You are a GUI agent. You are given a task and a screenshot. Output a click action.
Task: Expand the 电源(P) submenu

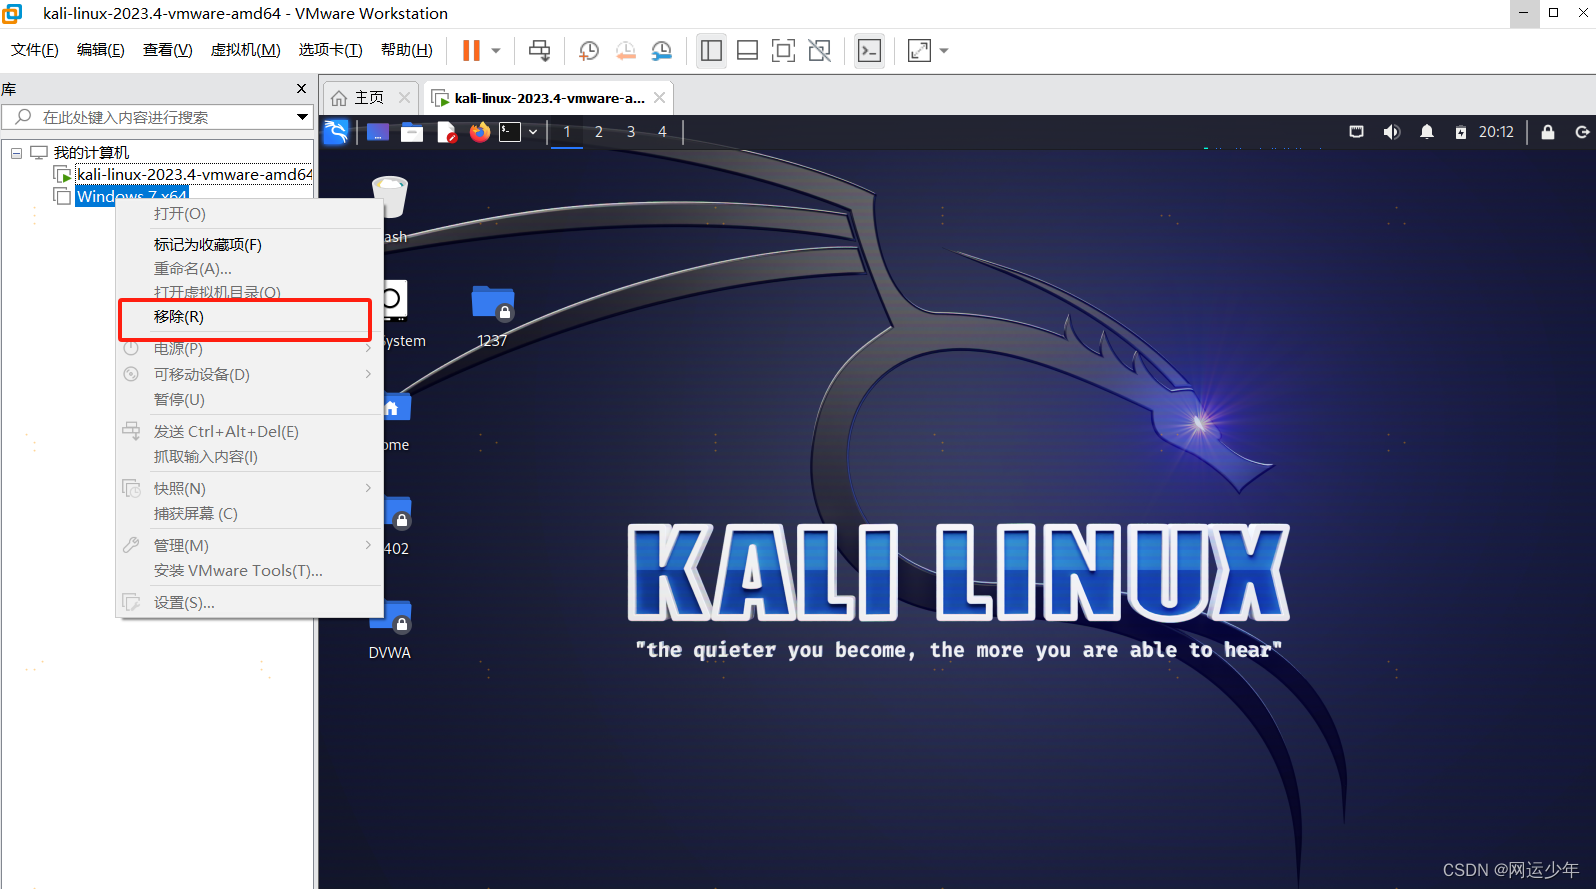click(250, 349)
